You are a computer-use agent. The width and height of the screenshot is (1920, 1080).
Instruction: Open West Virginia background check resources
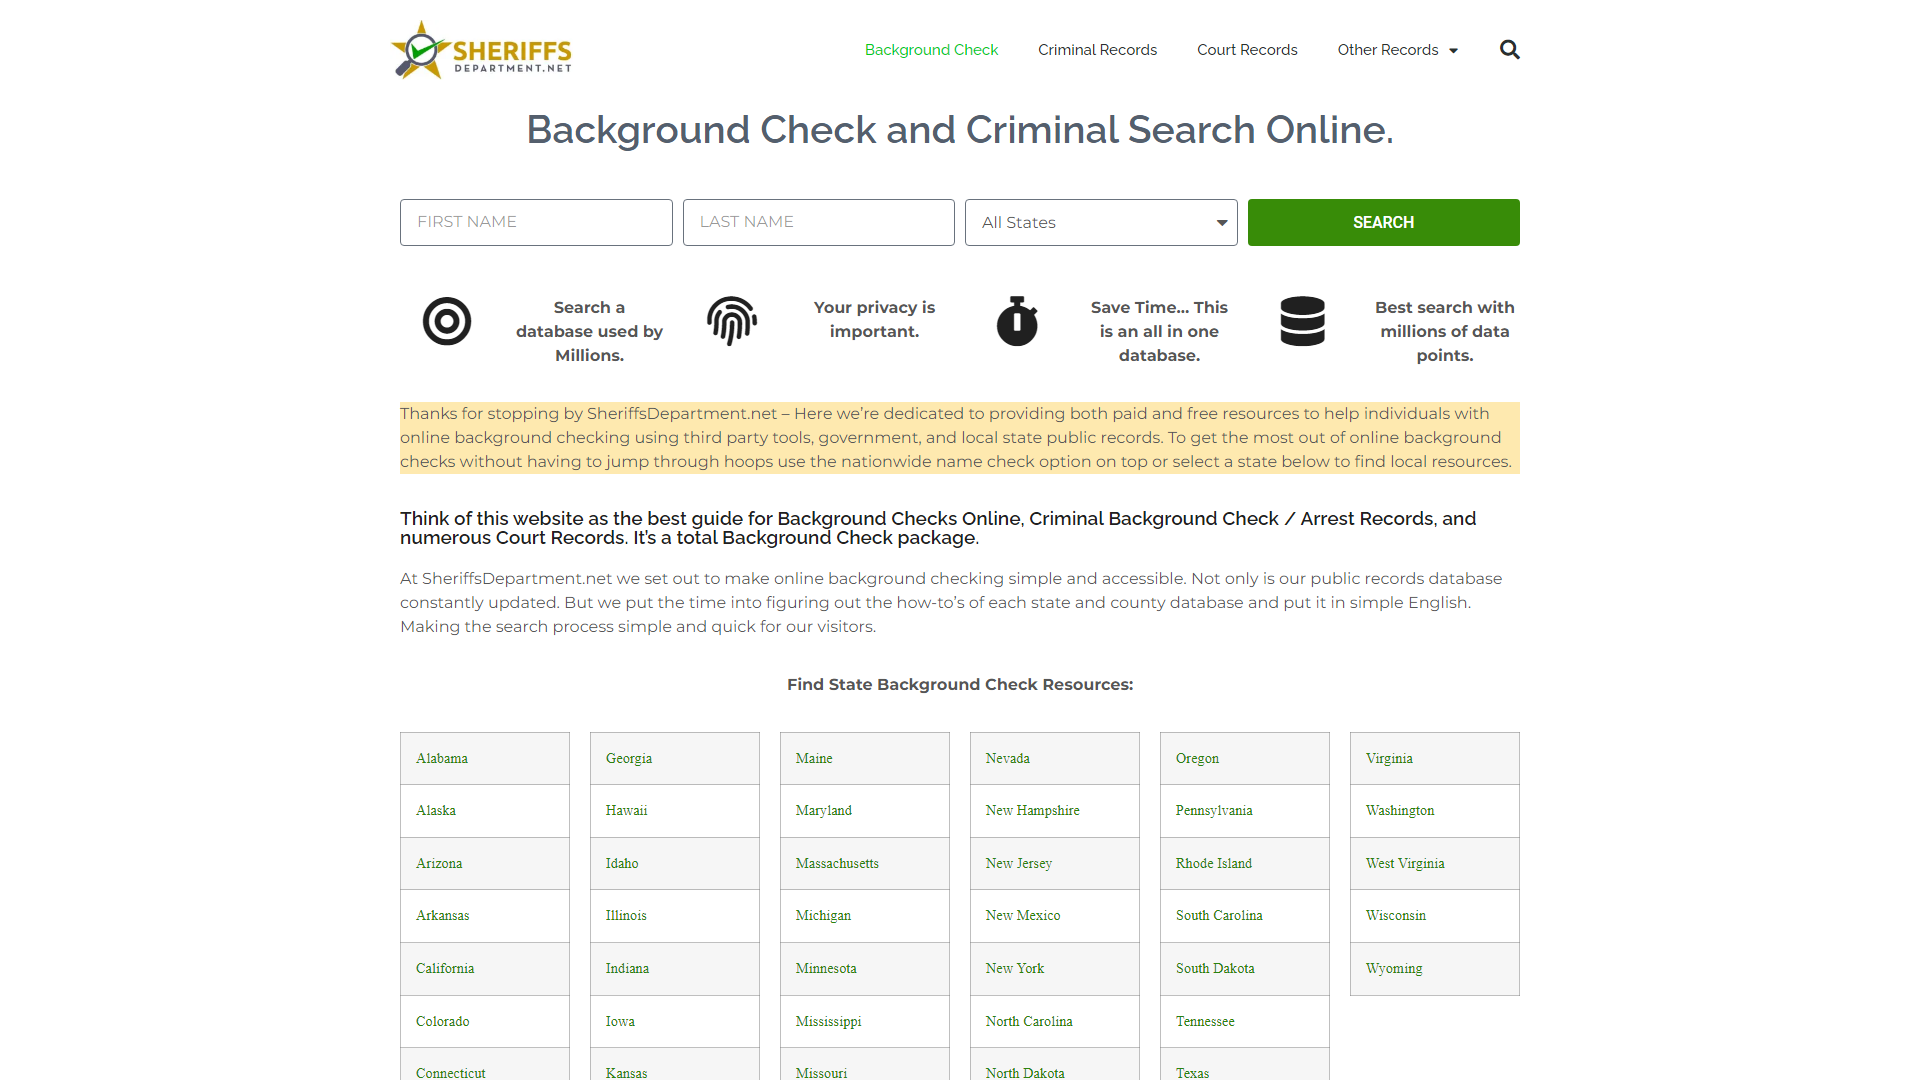click(1405, 864)
